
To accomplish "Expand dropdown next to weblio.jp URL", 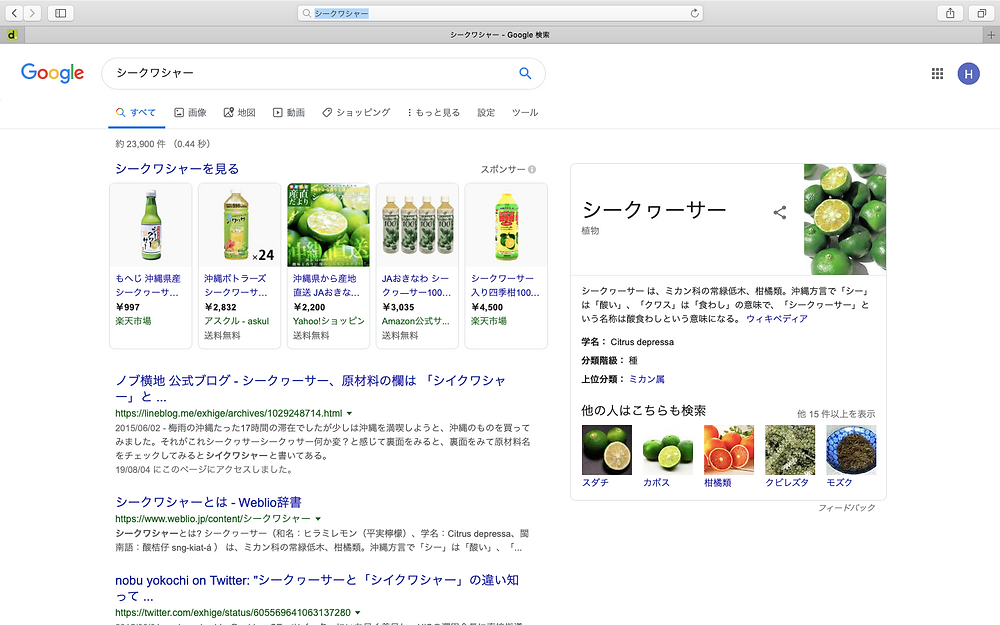I will 318,519.
